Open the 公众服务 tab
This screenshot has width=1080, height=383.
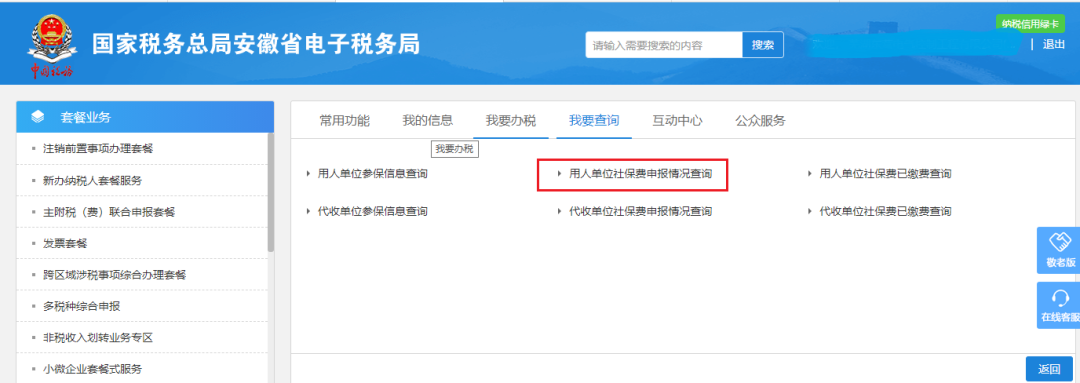click(x=760, y=121)
